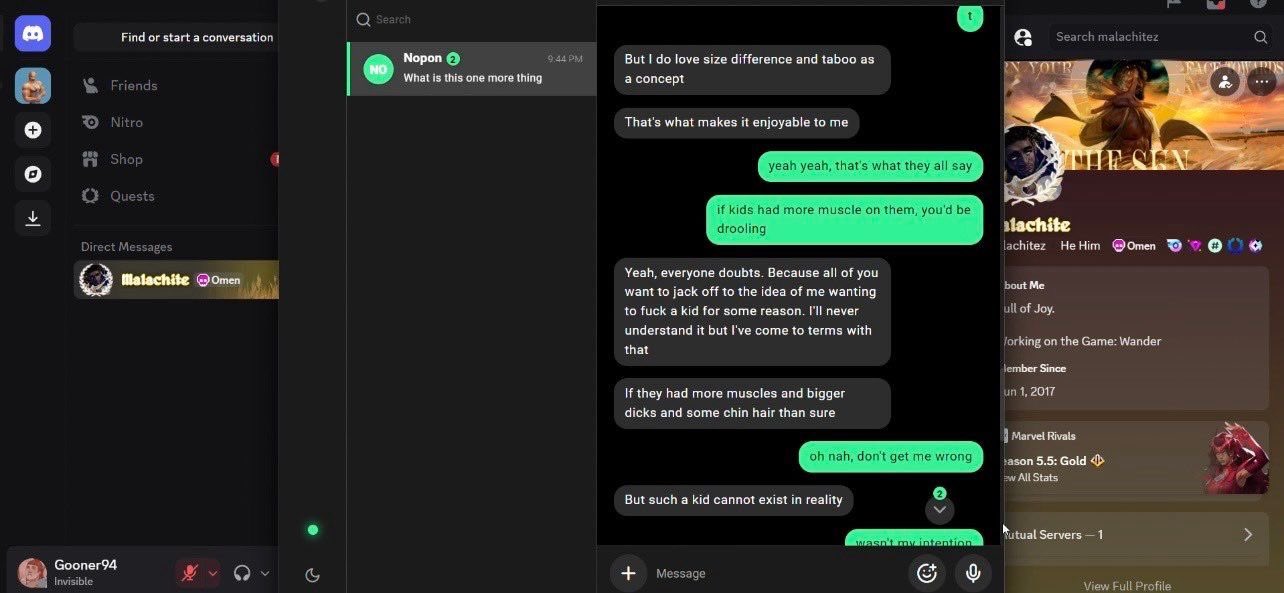Click Find or start a conversation
1284x593 pixels.
pyautogui.click(x=197, y=37)
